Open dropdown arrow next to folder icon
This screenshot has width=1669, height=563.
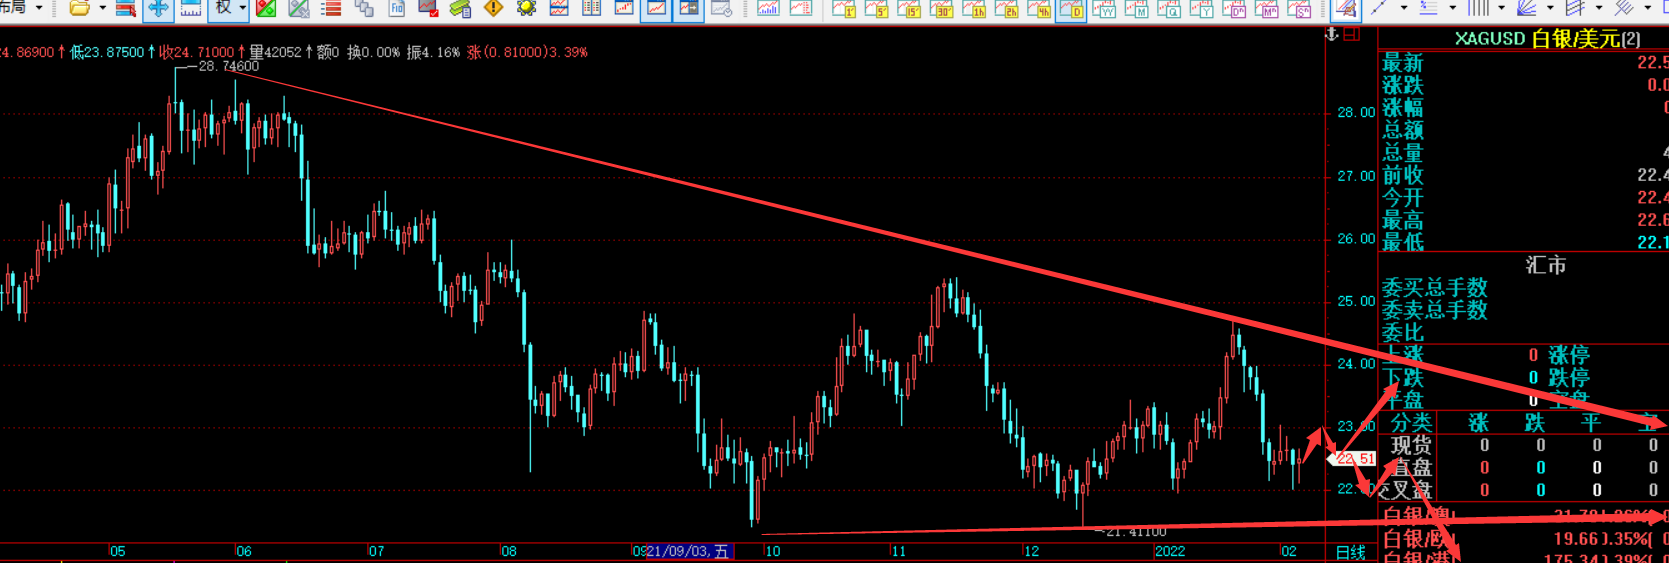102,9
